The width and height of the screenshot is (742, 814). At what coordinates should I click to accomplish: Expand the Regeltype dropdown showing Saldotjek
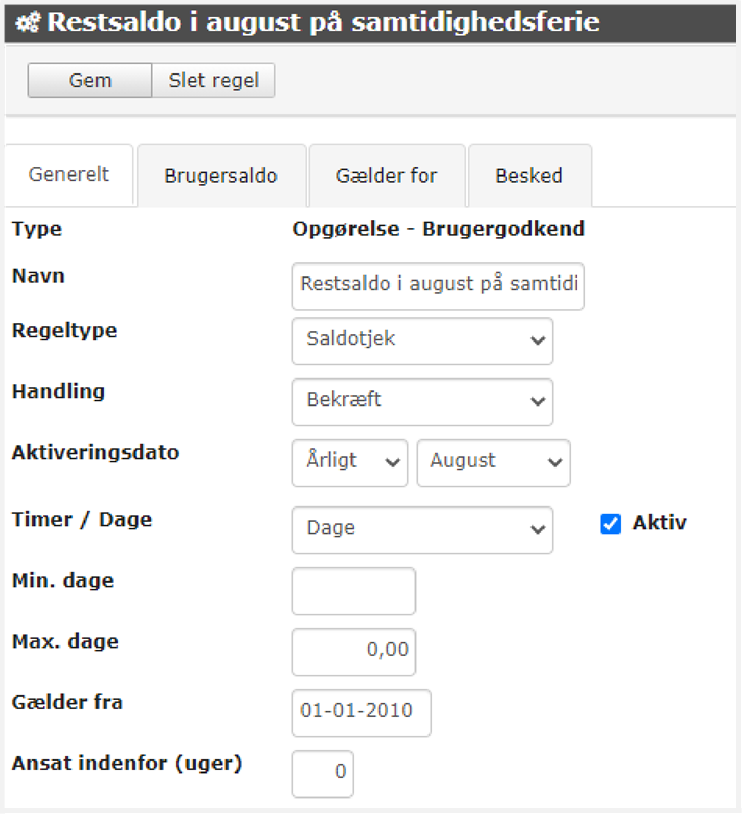click(x=422, y=340)
